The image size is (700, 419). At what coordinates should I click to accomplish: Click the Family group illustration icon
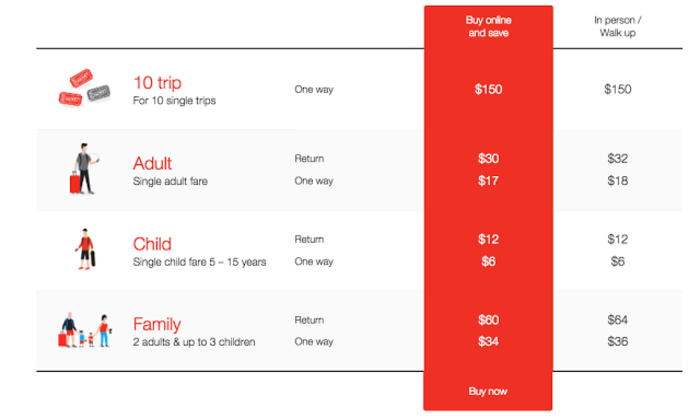pos(85,330)
